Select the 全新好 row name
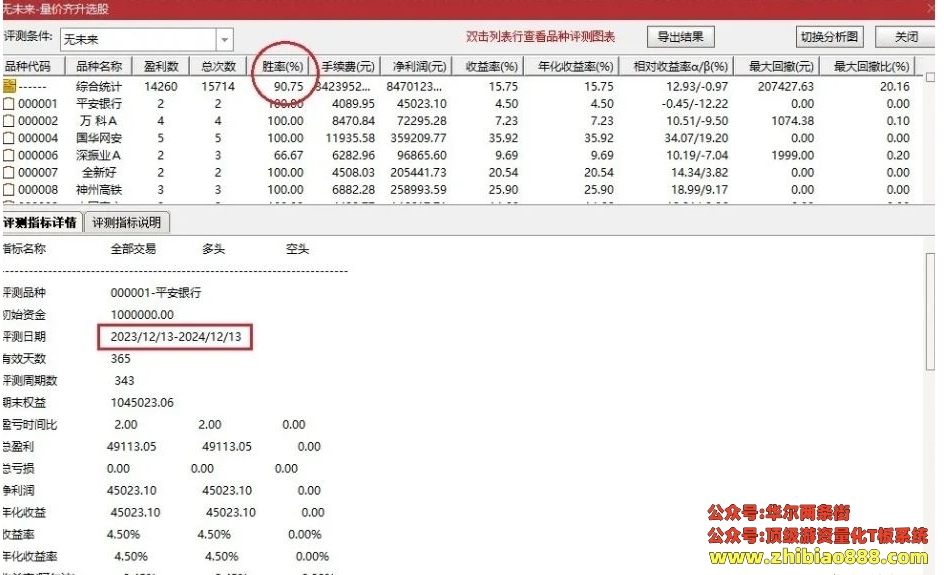Screen dimensions: 944x575 click(99, 172)
